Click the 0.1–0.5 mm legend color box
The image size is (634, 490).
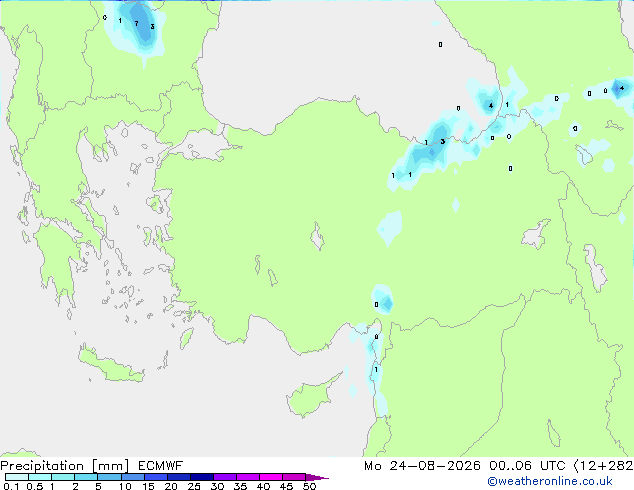(17, 477)
